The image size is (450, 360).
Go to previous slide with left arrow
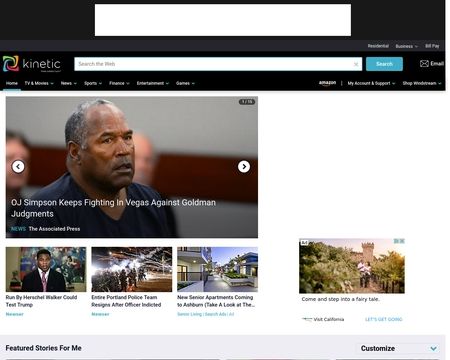[18, 166]
